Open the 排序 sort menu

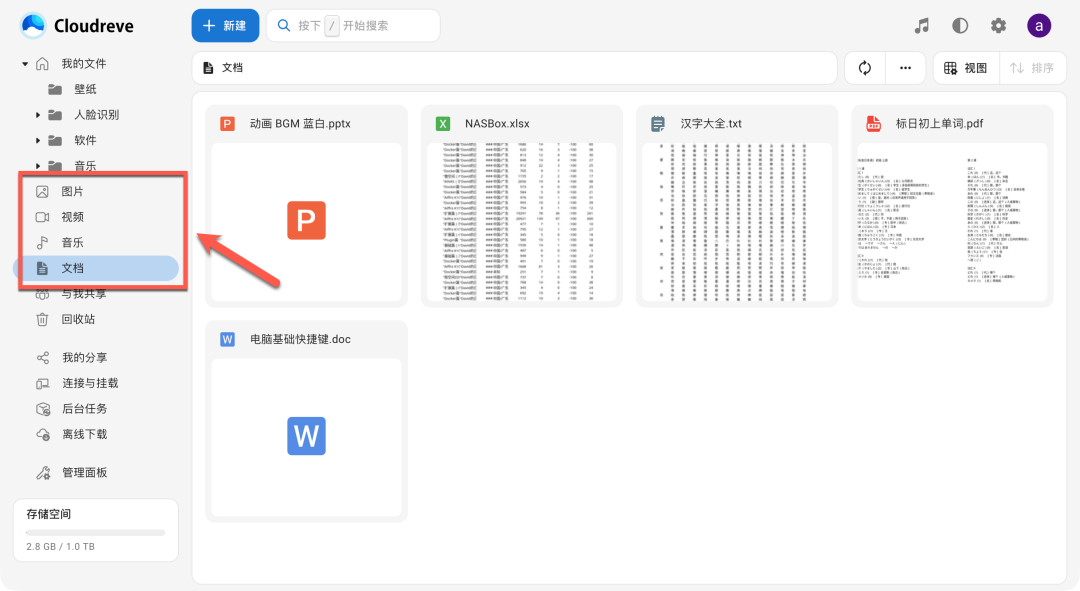1032,68
